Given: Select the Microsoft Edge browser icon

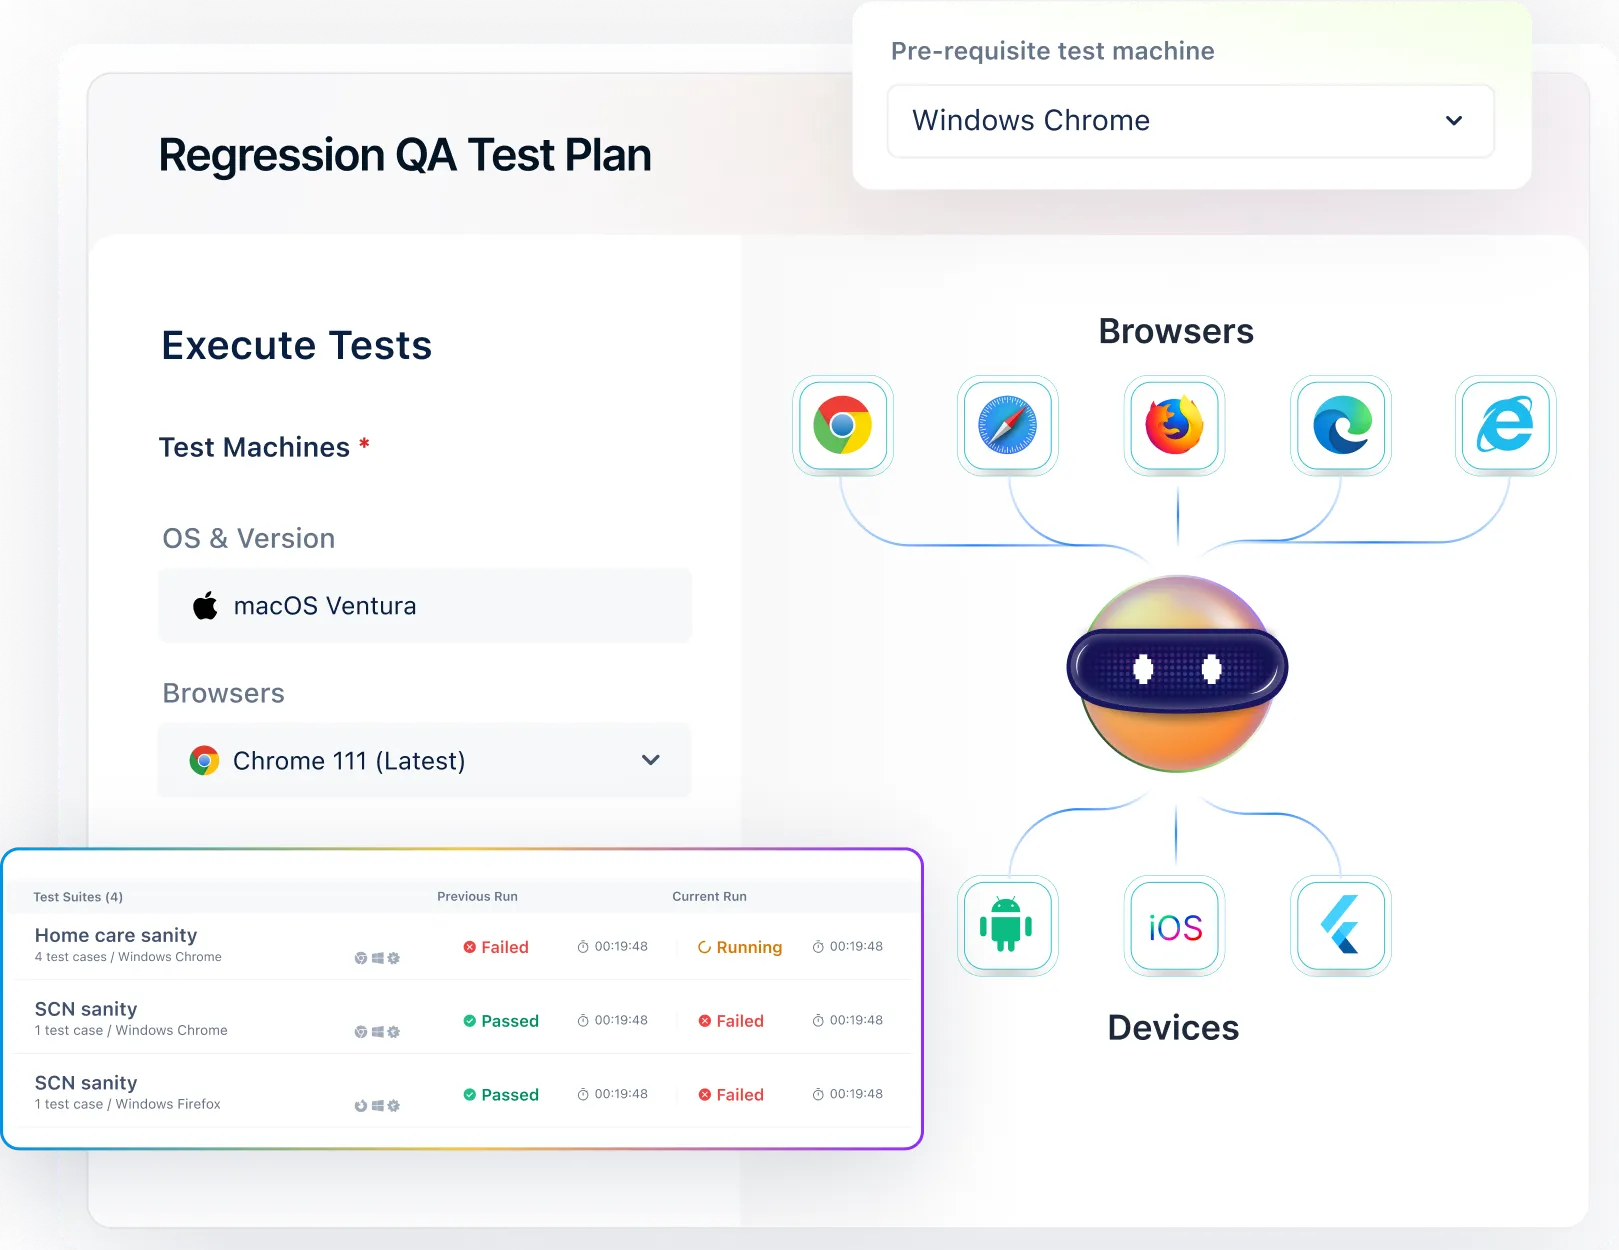Looking at the screenshot, I should pyautogui.click(x=1340, y=425).
